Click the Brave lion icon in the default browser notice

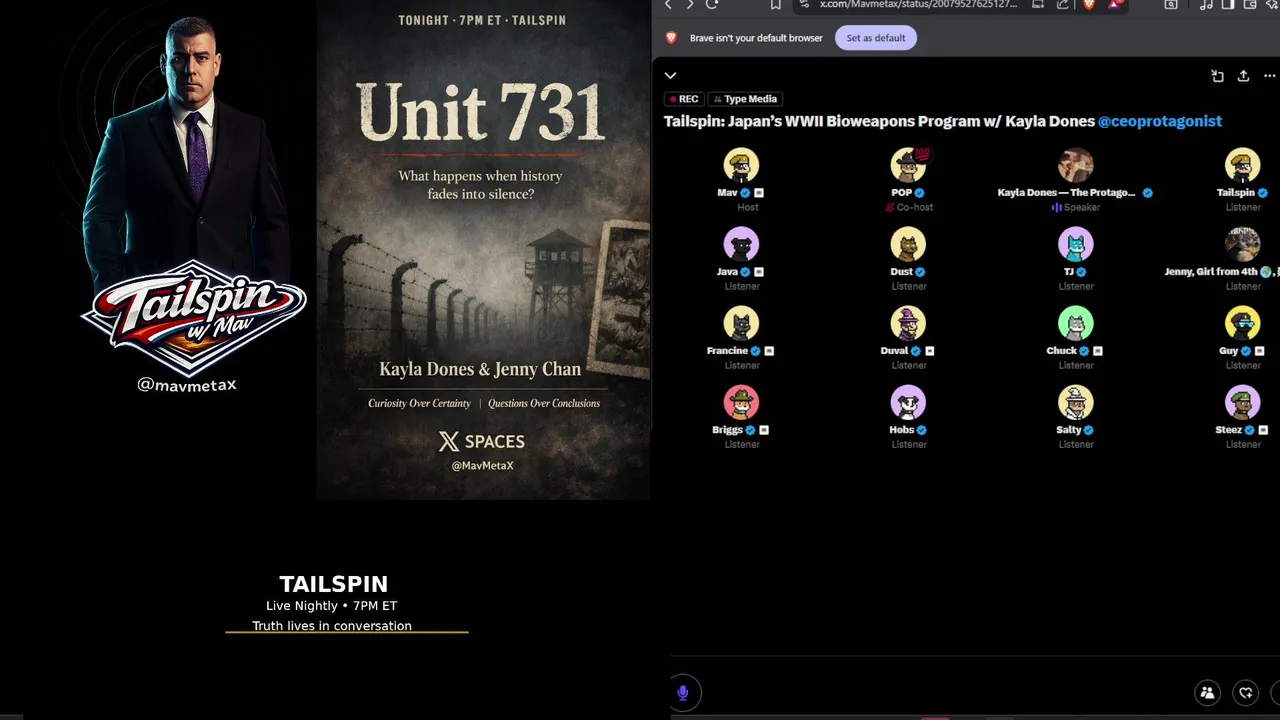[x=671, y=38]
